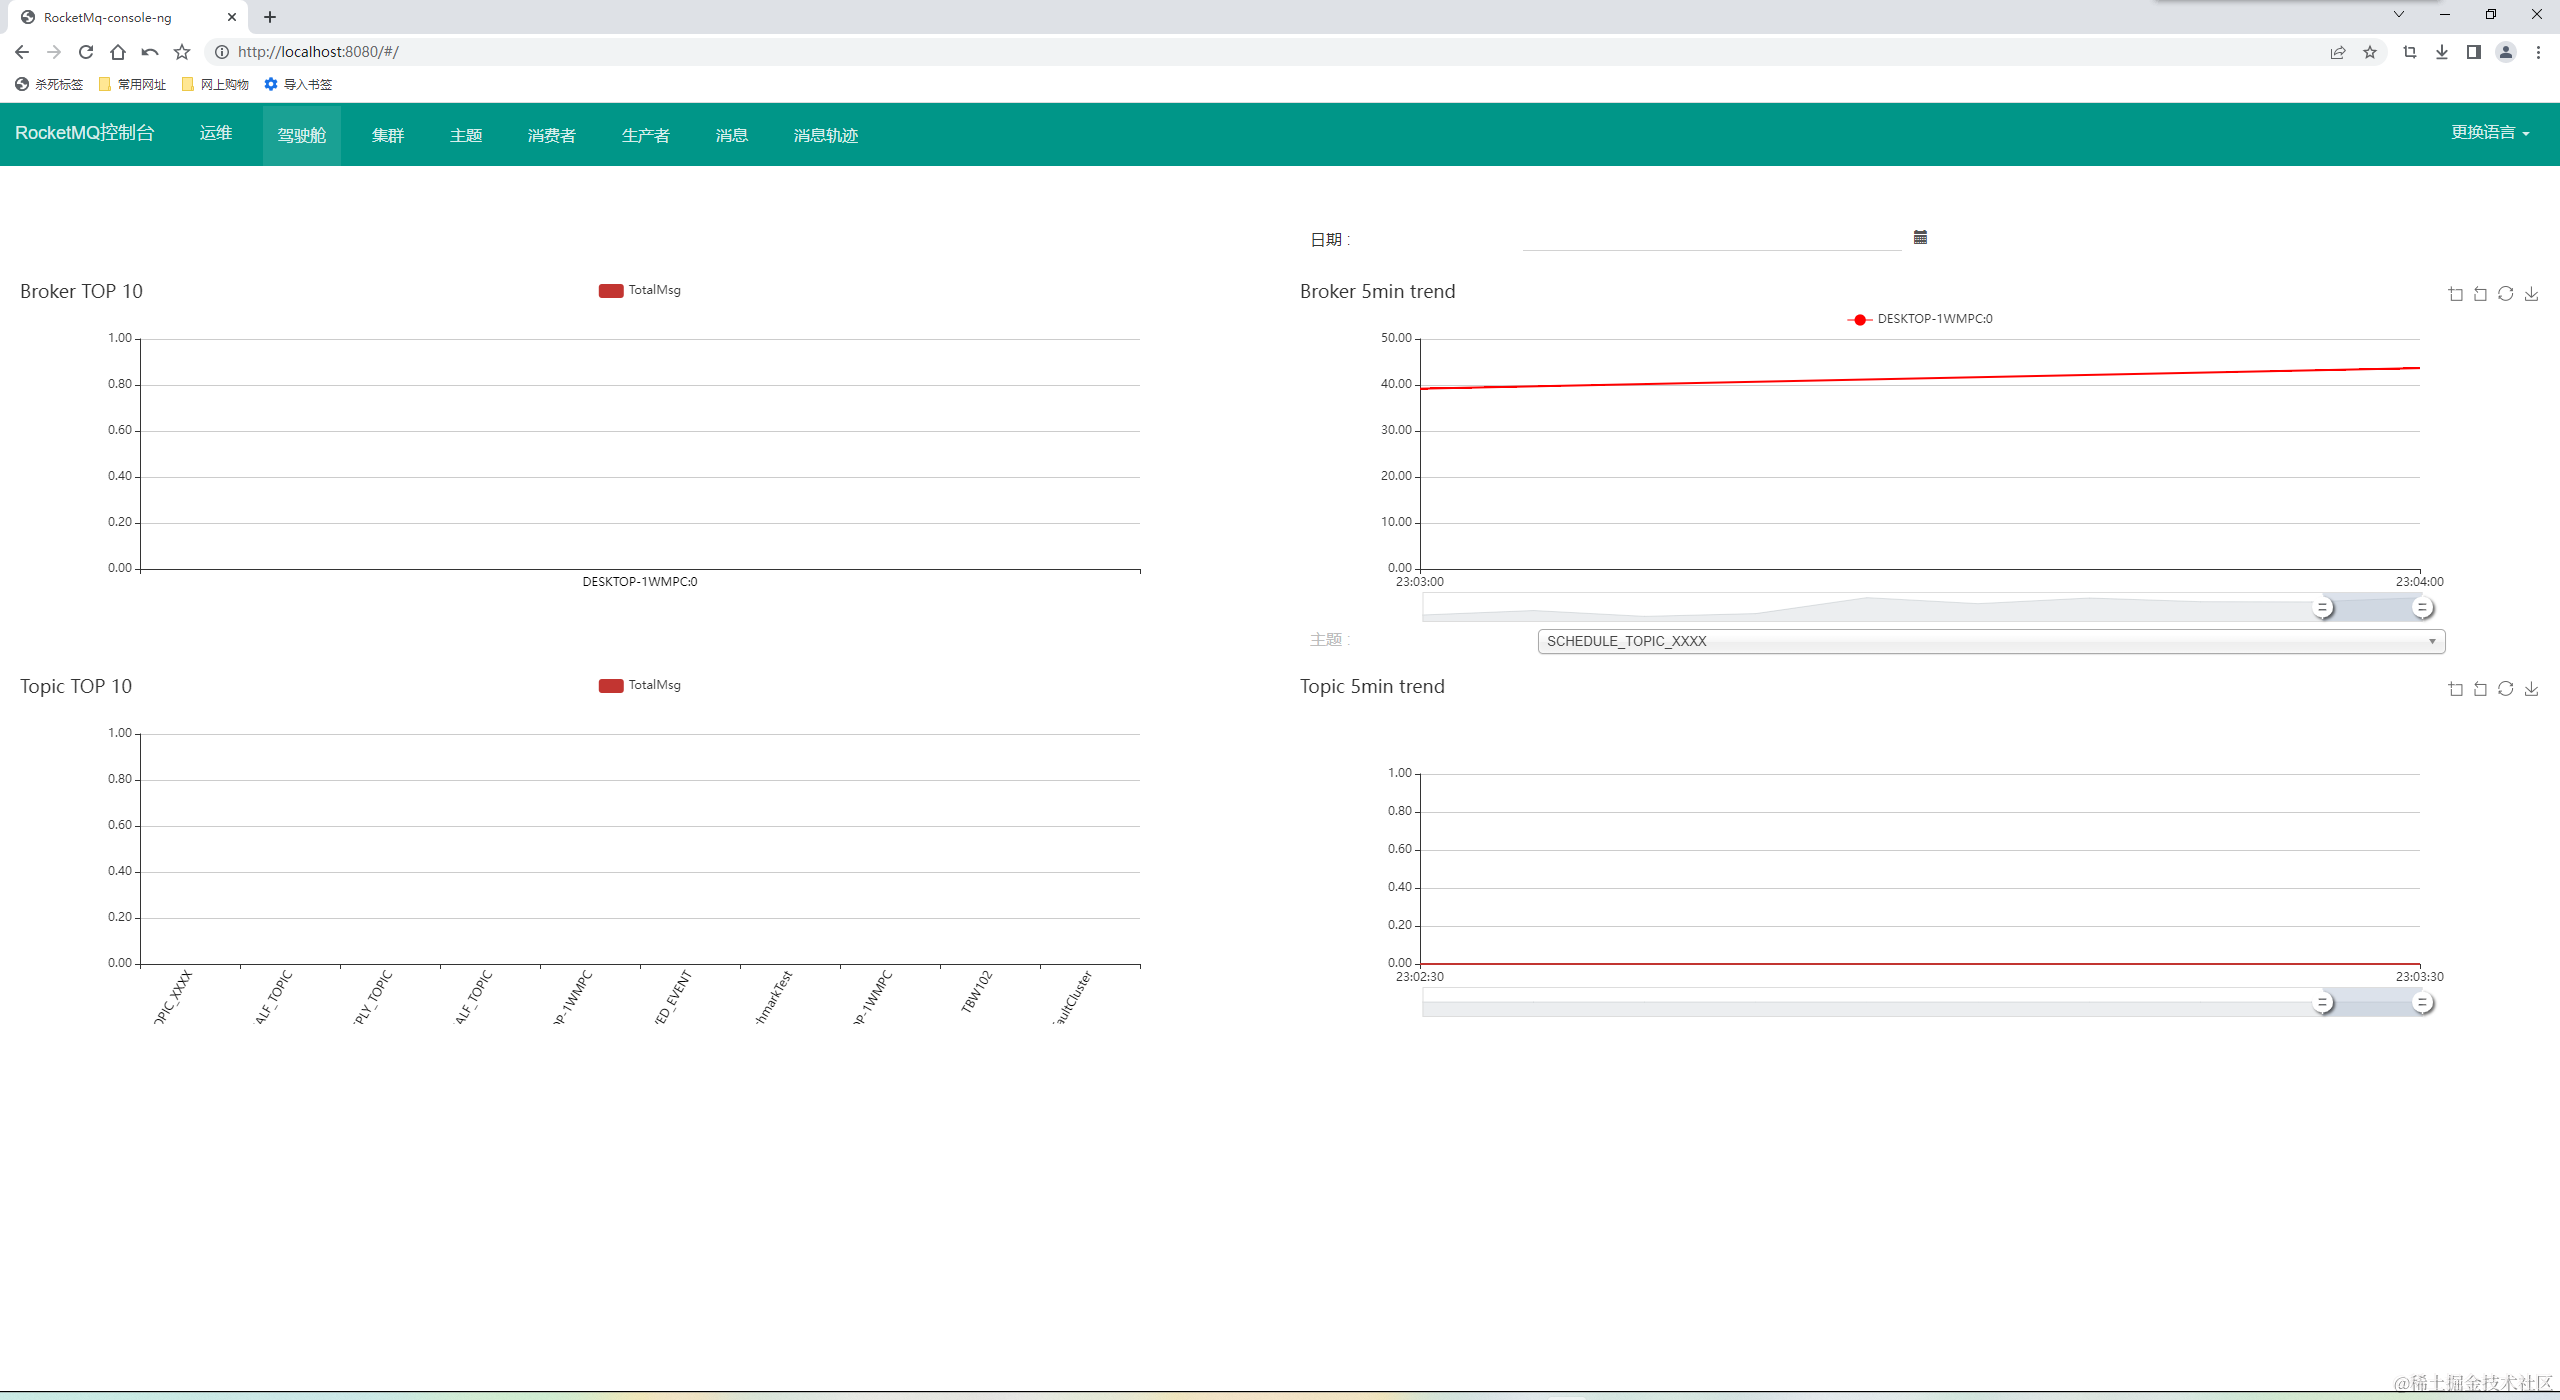The height and width of the screenshot is (1400, 2560).
Task: Open the 消息 message tab
Action: [732, 135]
